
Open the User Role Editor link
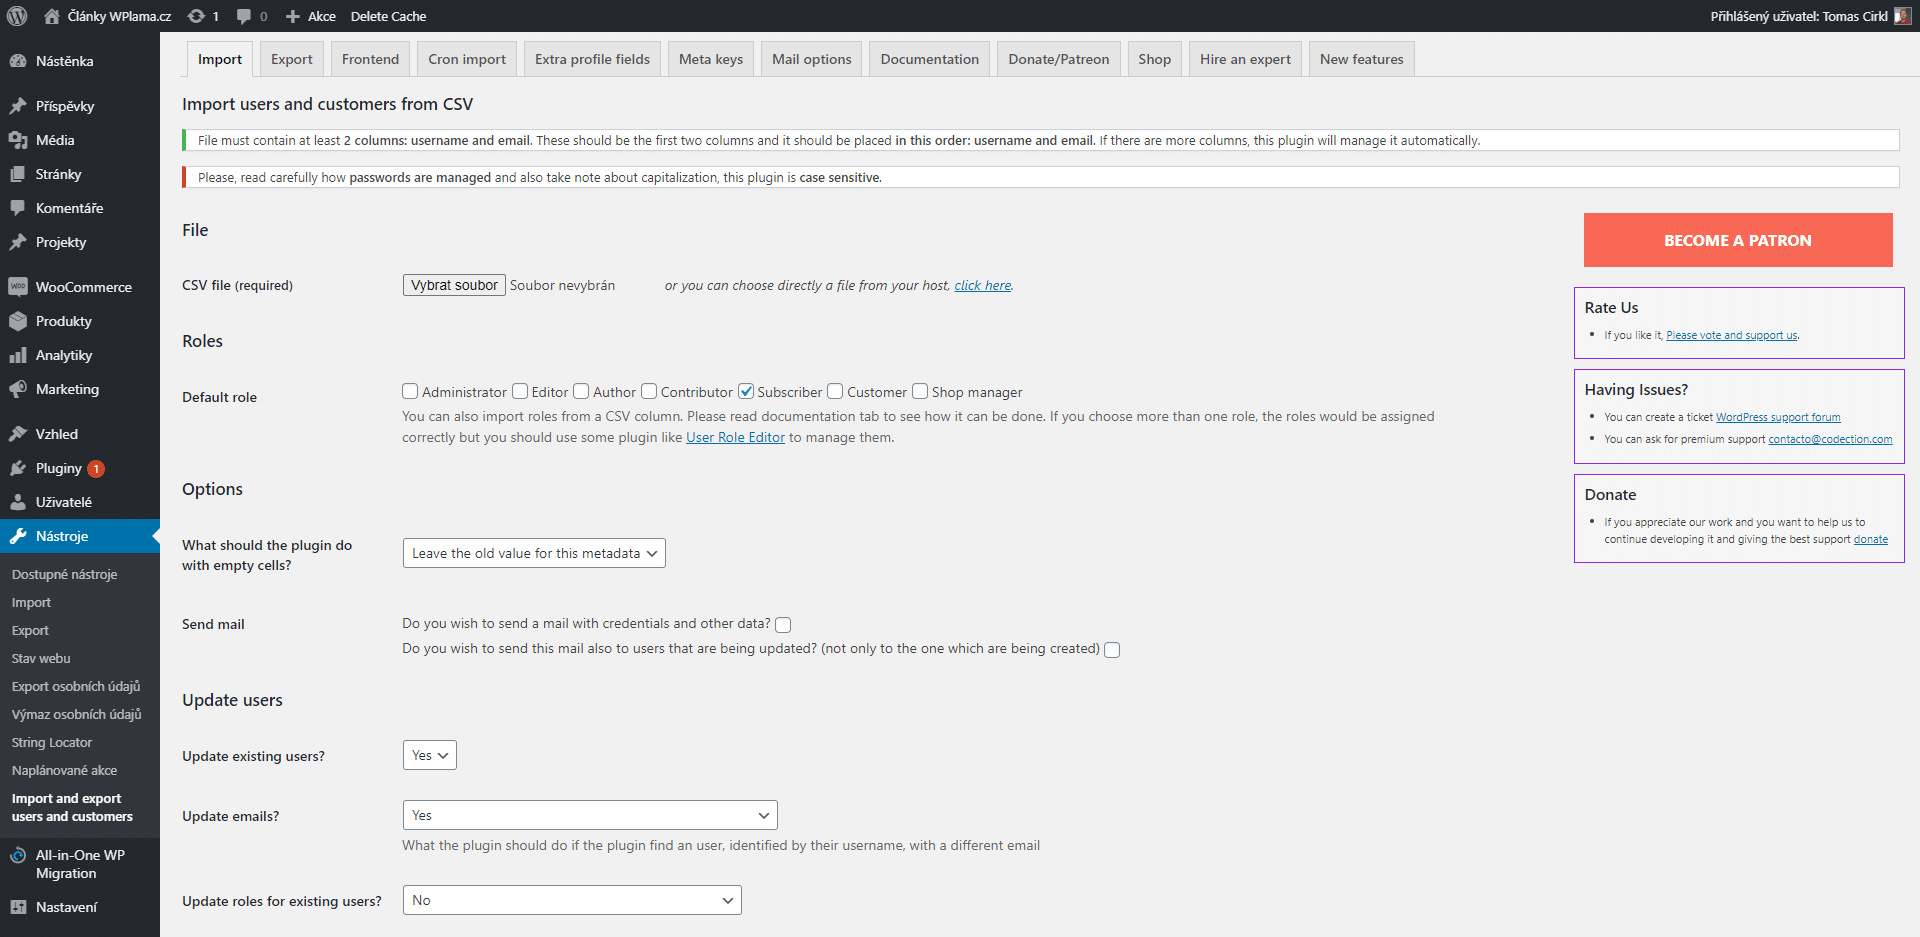click(x=735, y=437)
